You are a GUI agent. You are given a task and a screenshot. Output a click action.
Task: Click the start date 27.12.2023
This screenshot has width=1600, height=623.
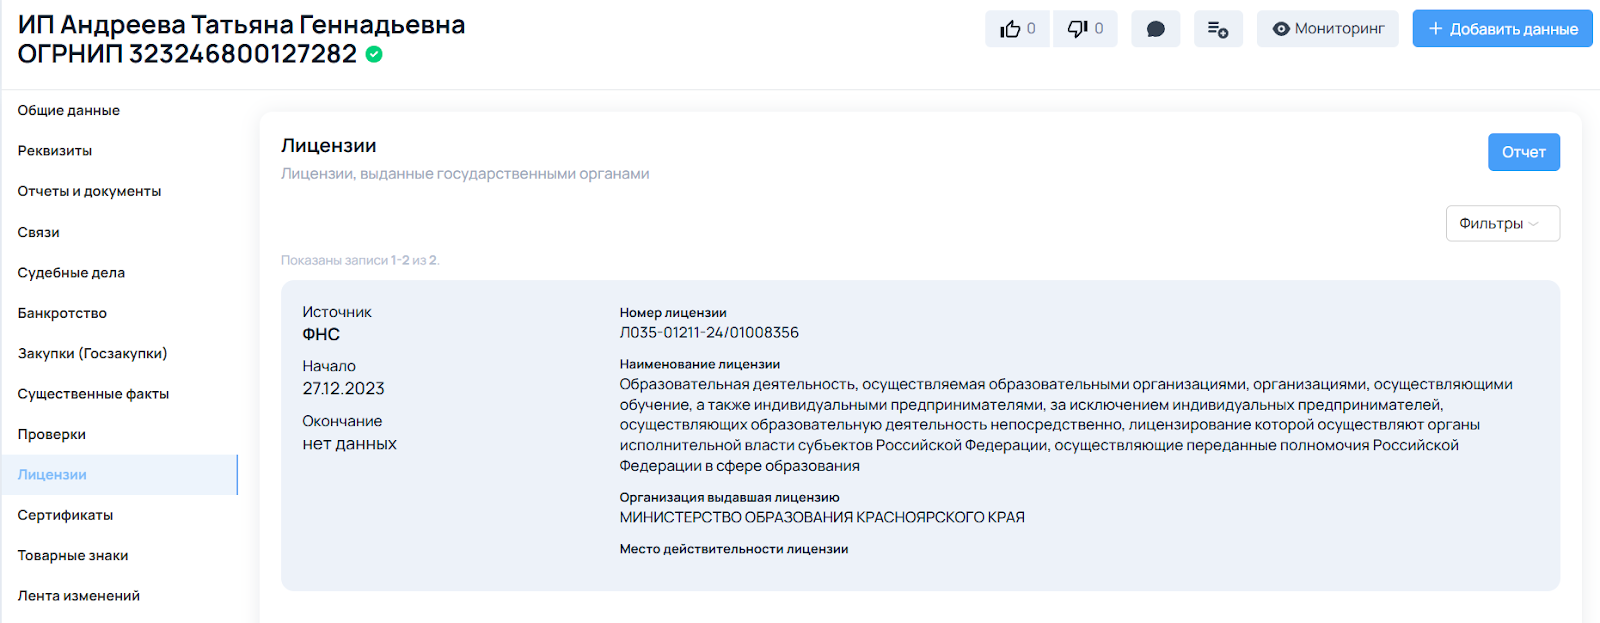point(343,388)
